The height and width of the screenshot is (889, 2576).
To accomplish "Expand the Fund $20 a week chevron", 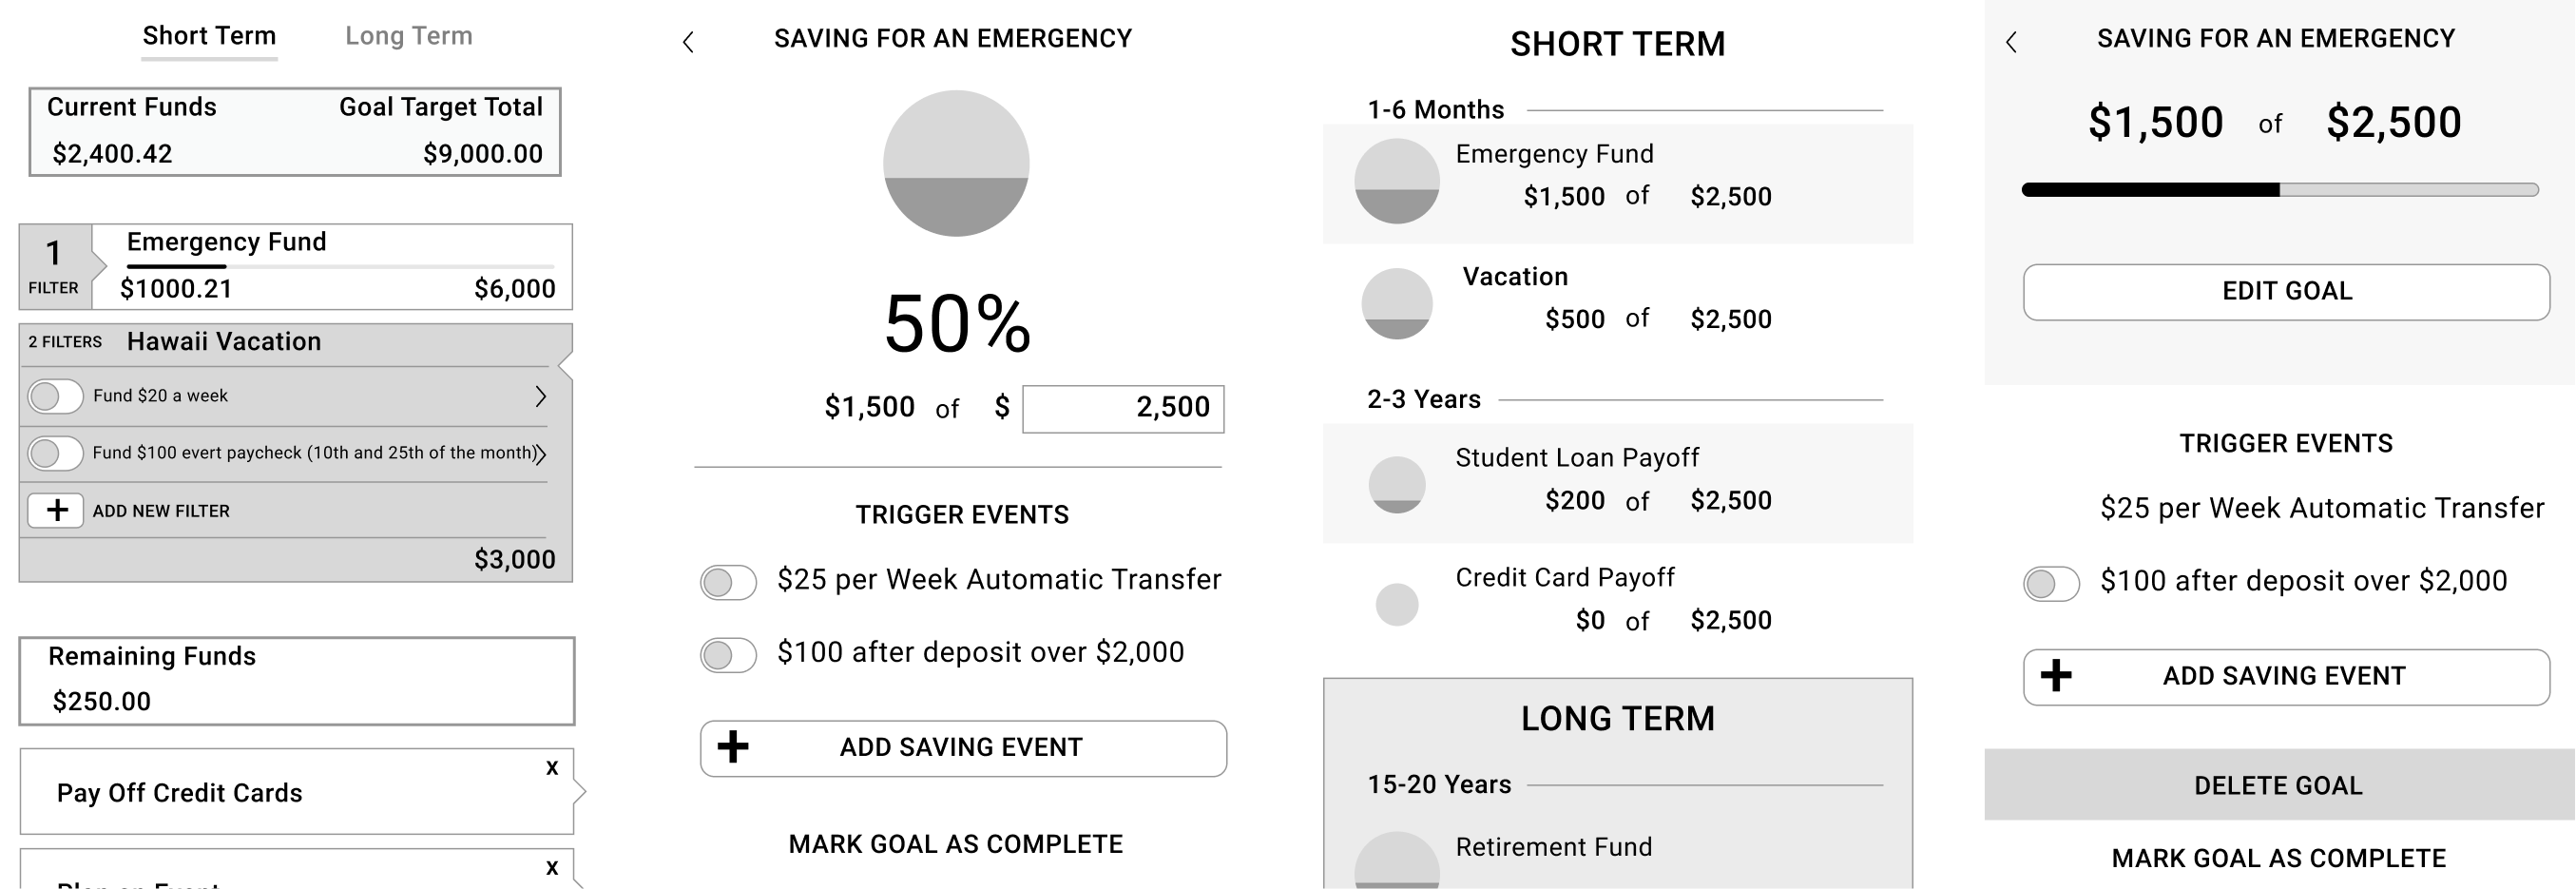I will coord(540,396).
